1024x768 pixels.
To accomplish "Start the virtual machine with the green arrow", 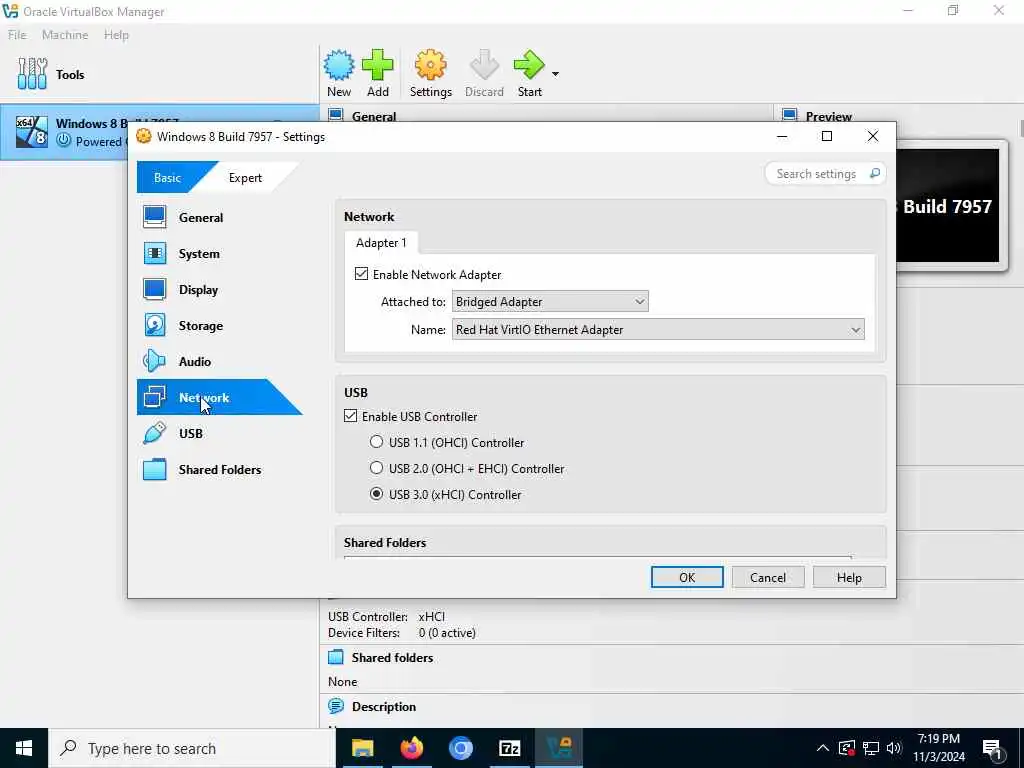I will (529, 65).
